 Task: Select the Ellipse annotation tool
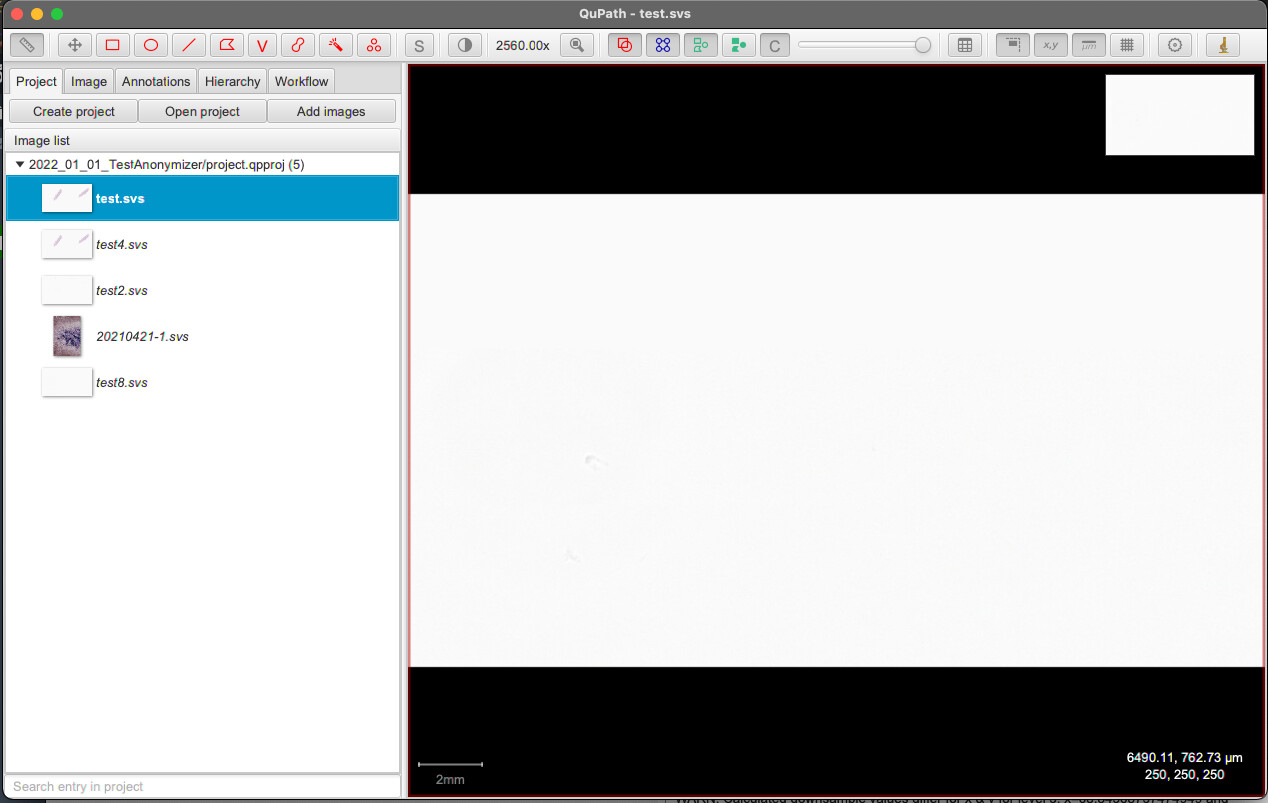tap(149, 44)
